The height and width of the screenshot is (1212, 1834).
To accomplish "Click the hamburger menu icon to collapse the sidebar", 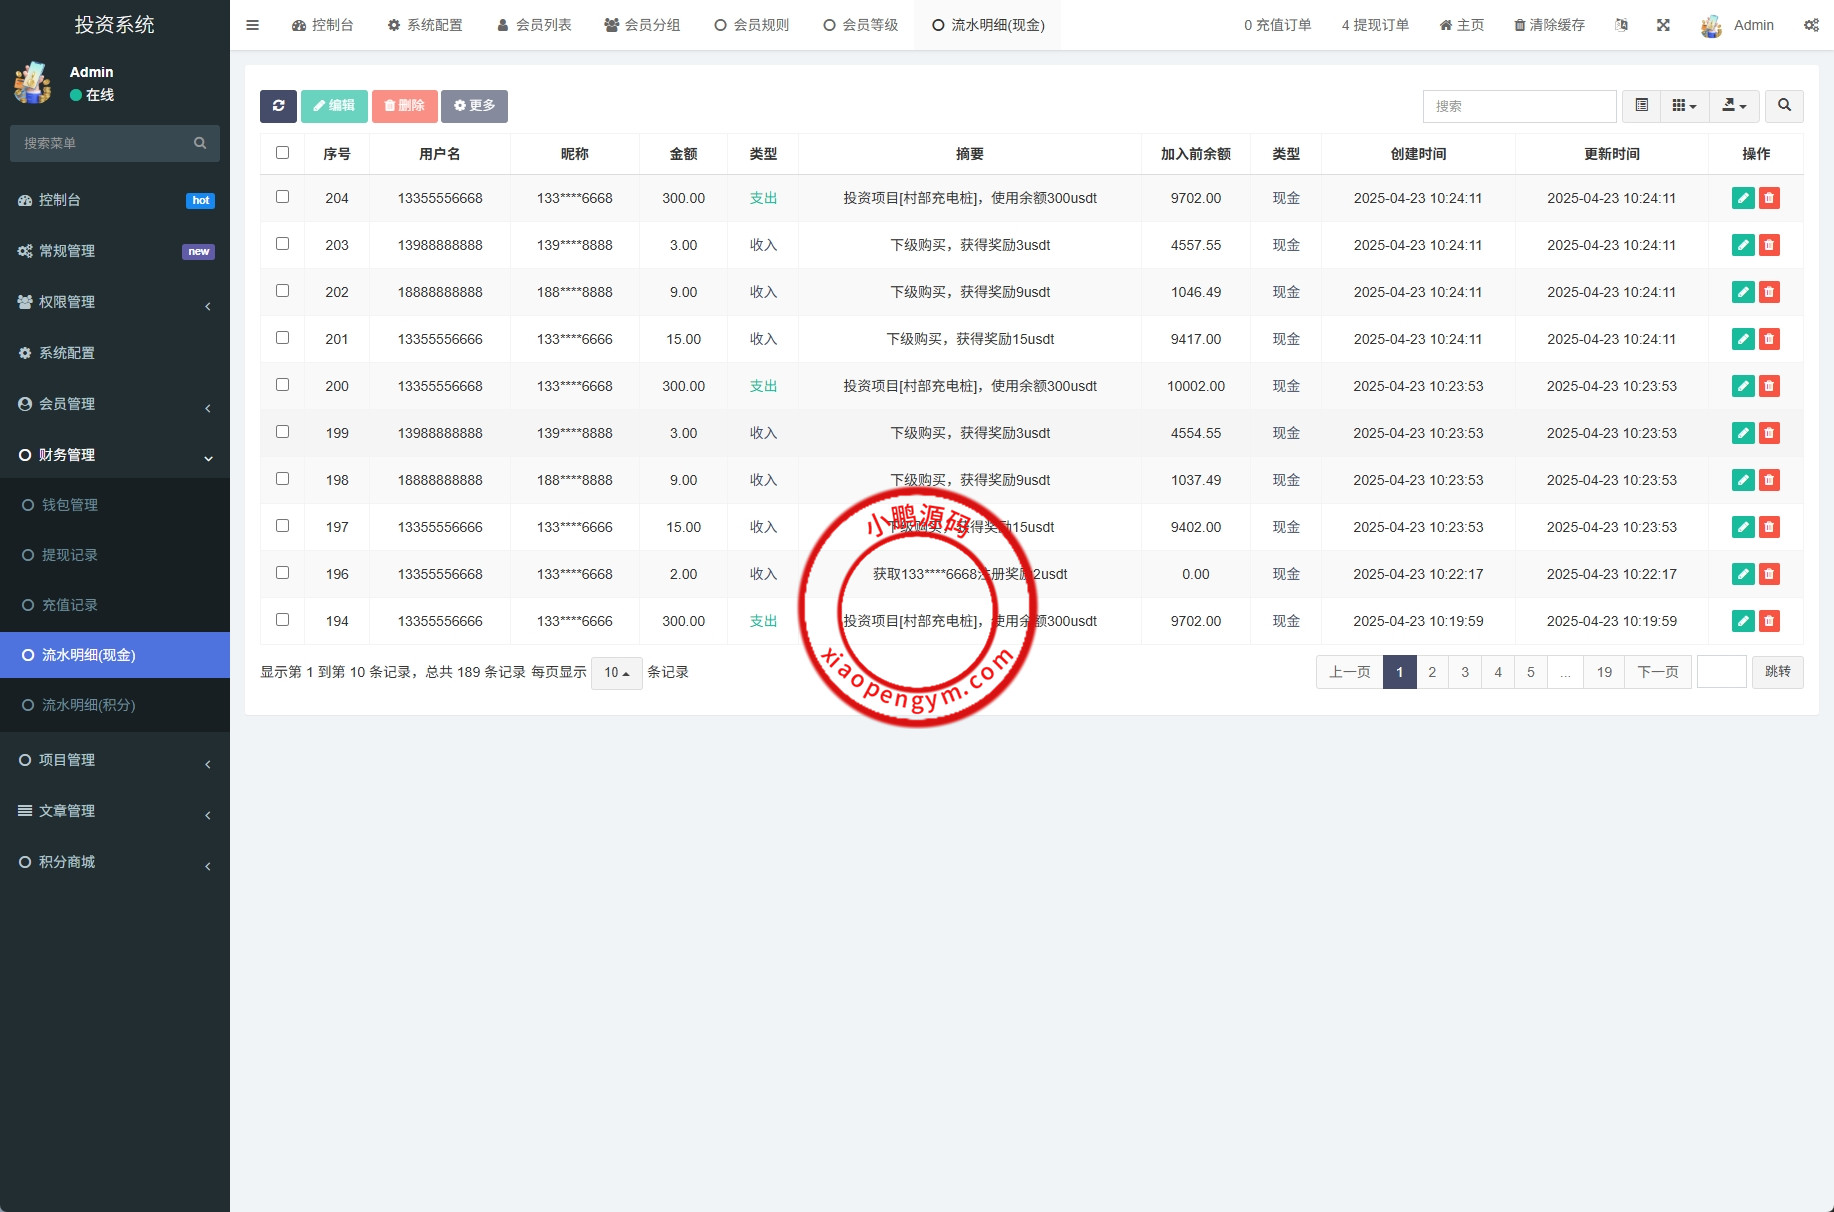I will (x=252, y=25).
